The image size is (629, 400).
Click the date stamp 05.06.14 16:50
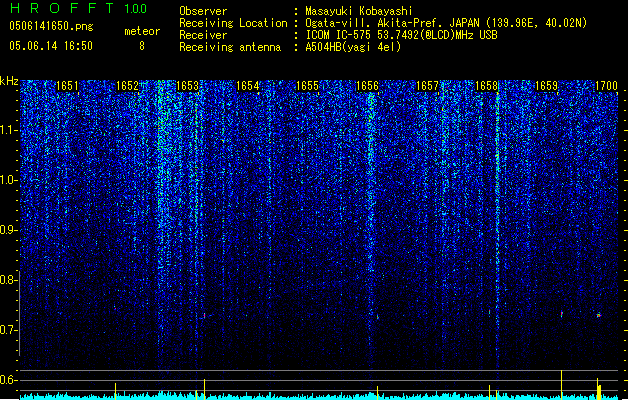pyautogui.click(x=51, y=46)
